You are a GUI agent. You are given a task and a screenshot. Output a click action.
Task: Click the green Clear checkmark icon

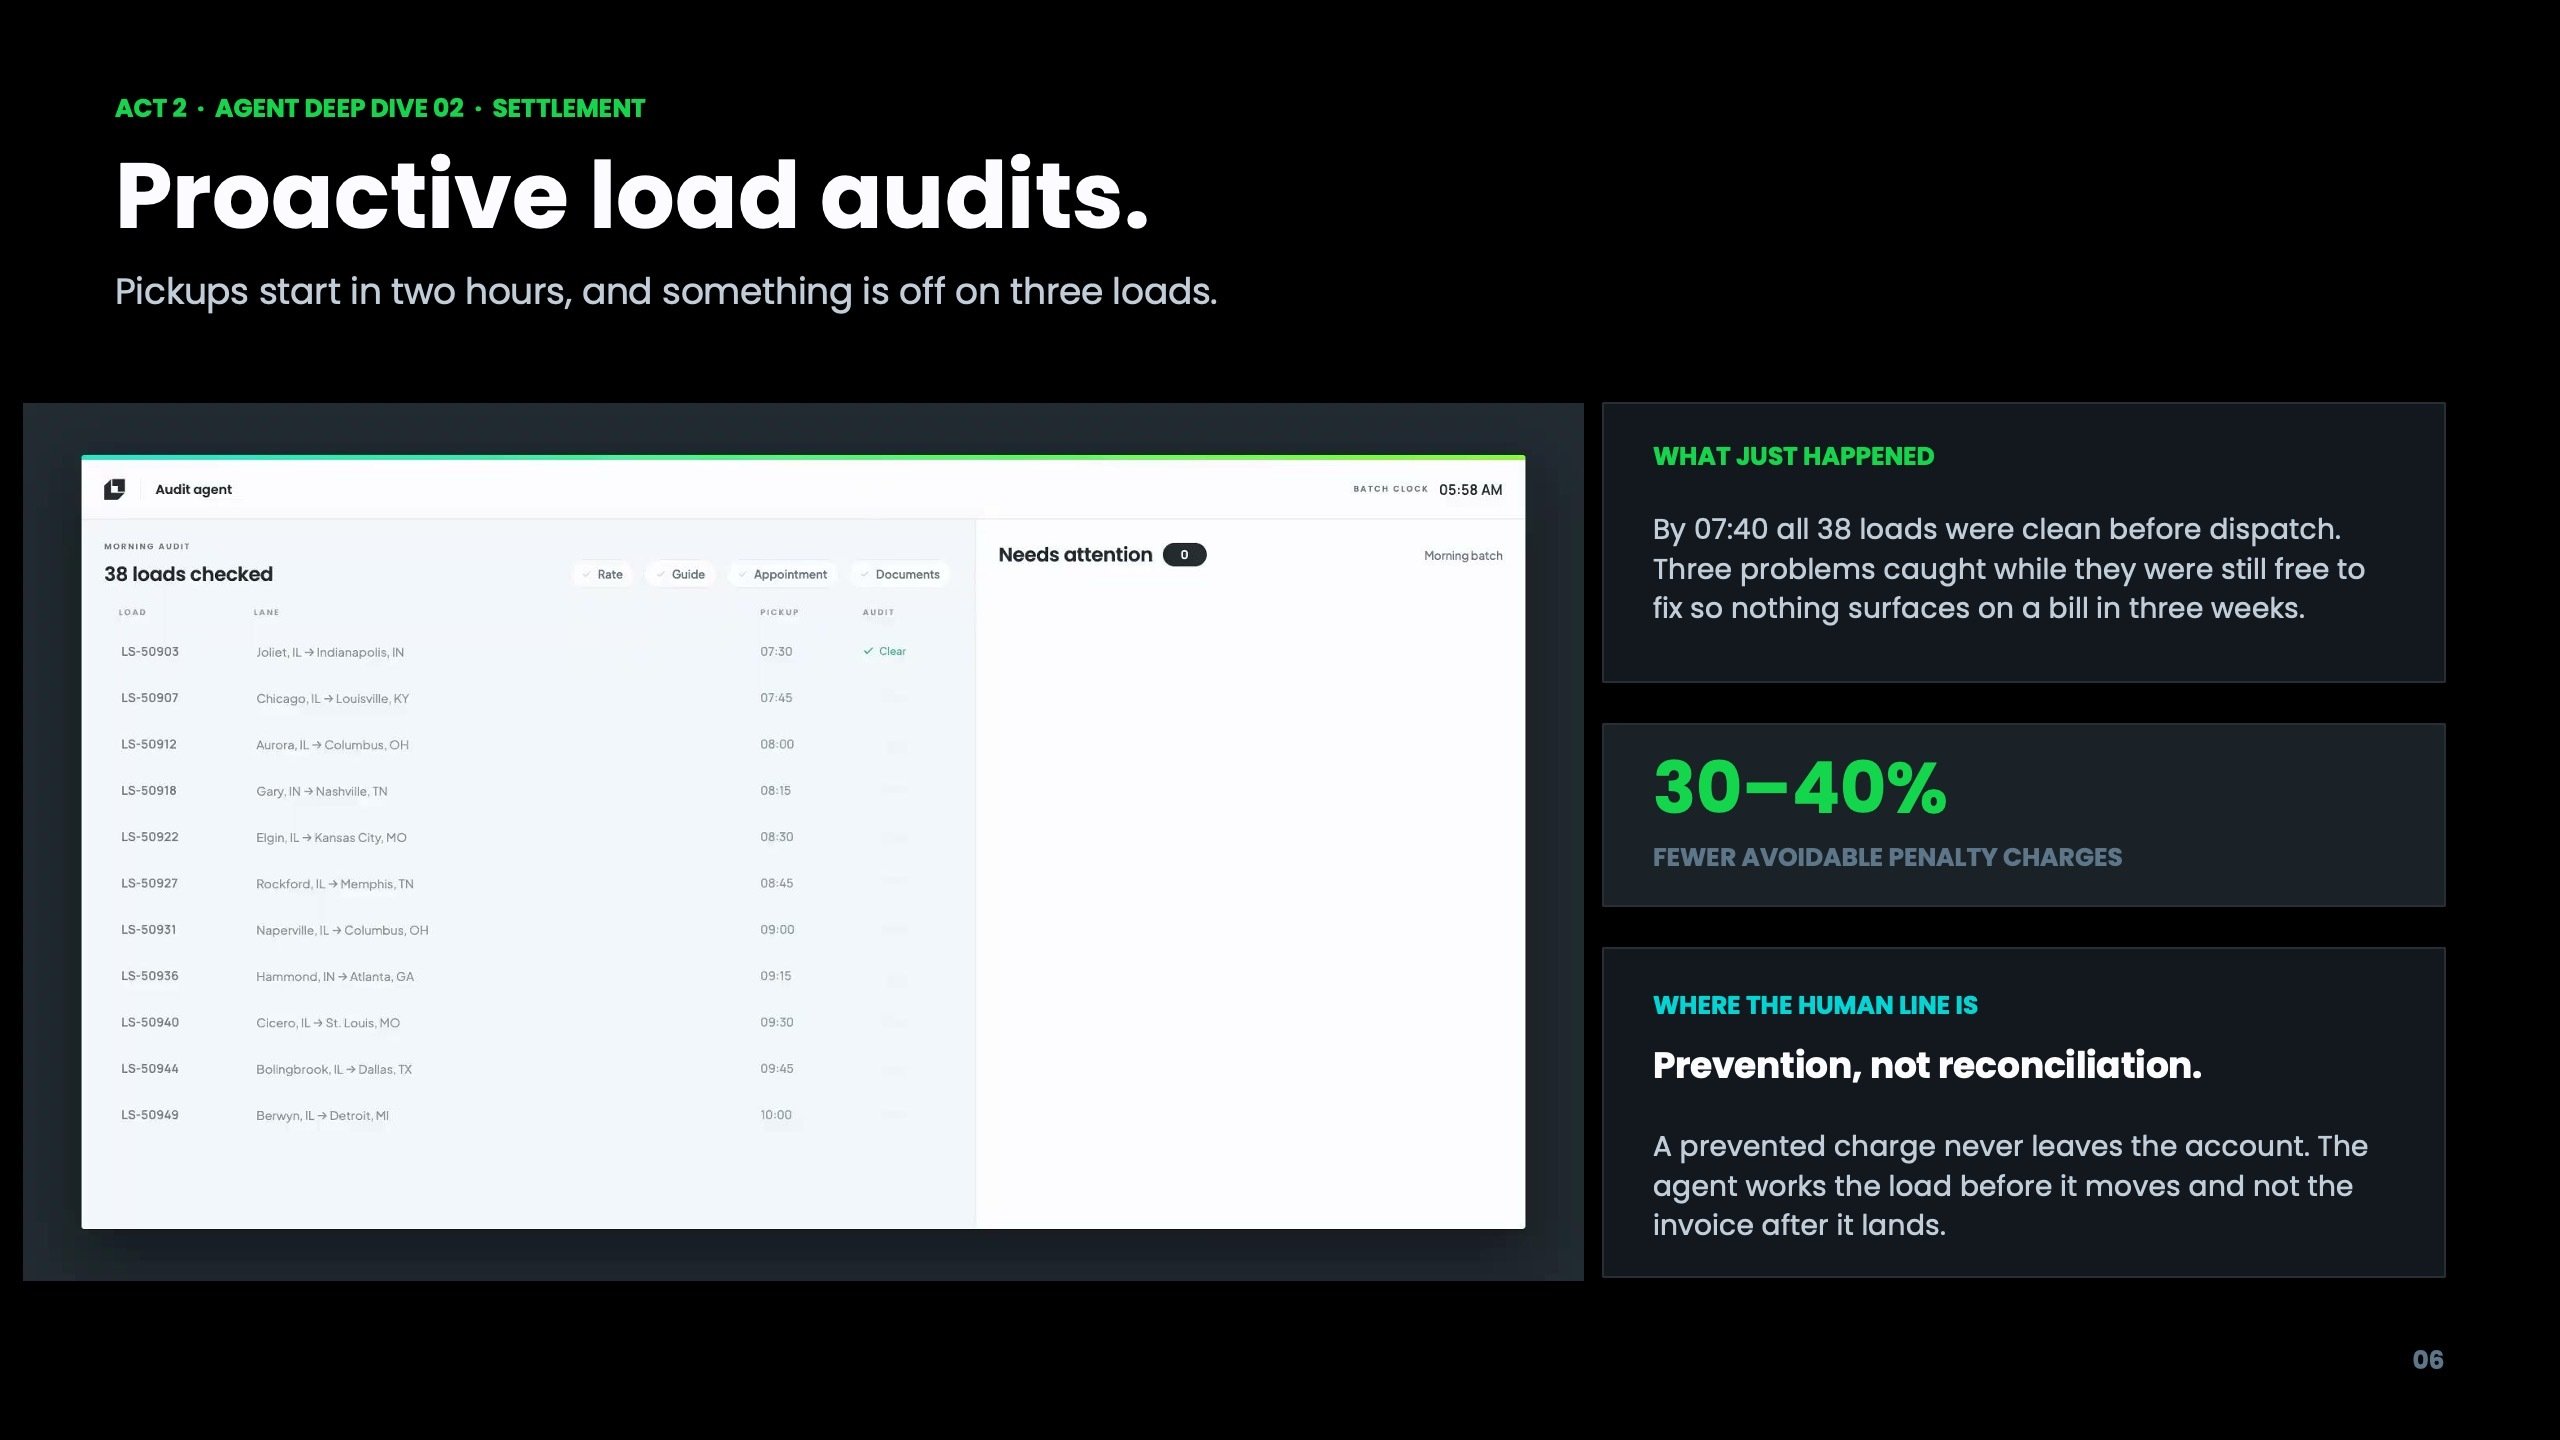pos(868,651)
